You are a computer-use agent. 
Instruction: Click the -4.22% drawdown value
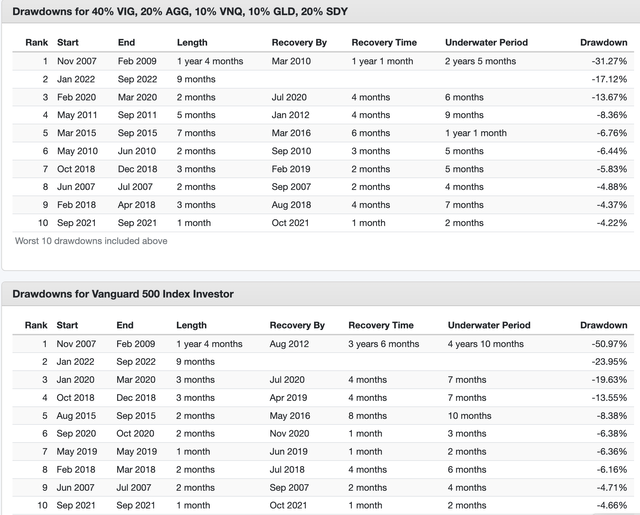click(611, 223)
